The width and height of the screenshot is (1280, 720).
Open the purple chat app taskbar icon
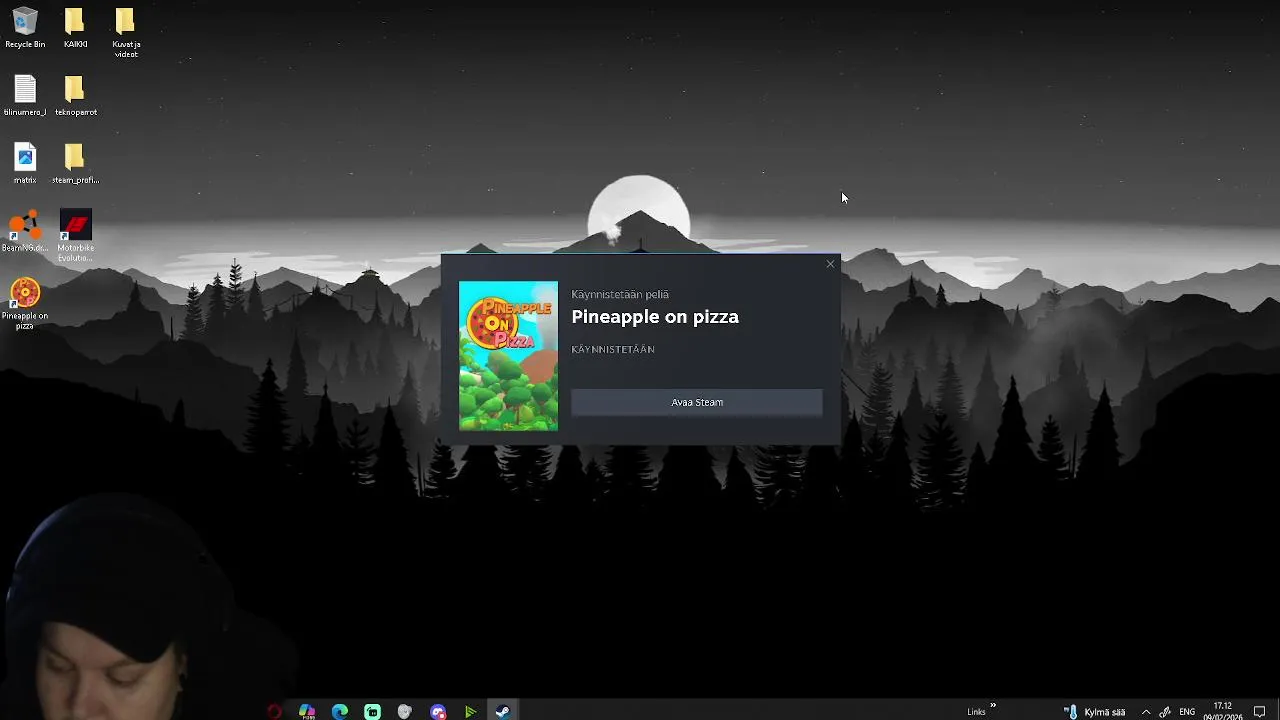438,712
